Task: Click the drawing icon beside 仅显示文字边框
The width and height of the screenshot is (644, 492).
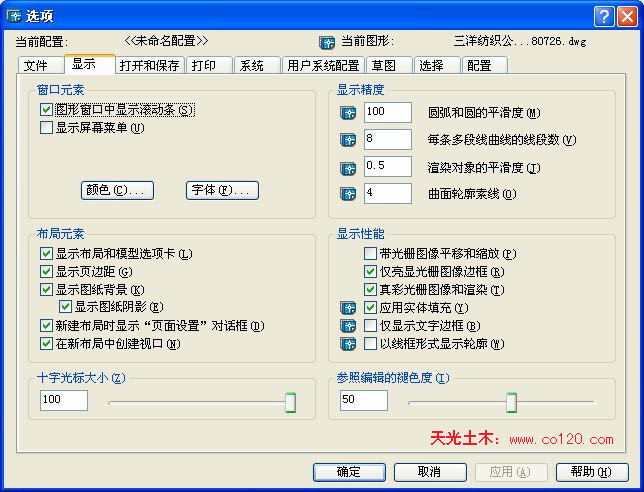Action: [x=348, y=326]
